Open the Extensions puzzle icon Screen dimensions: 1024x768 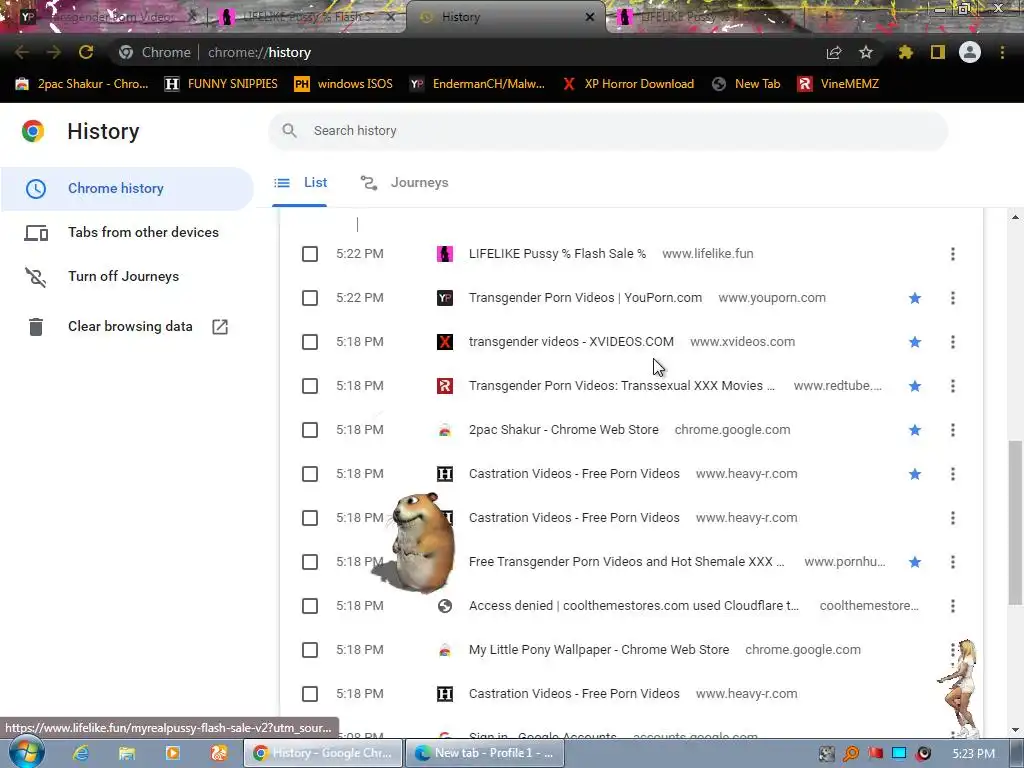click(x=905, y=52)
